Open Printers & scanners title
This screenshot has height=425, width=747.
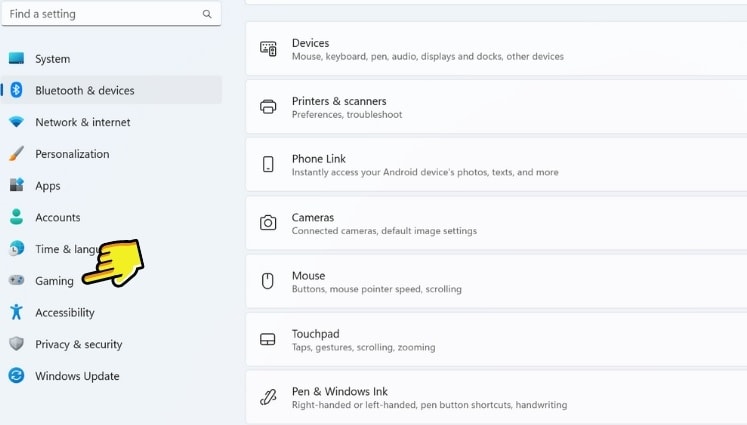tap(339, 101)
